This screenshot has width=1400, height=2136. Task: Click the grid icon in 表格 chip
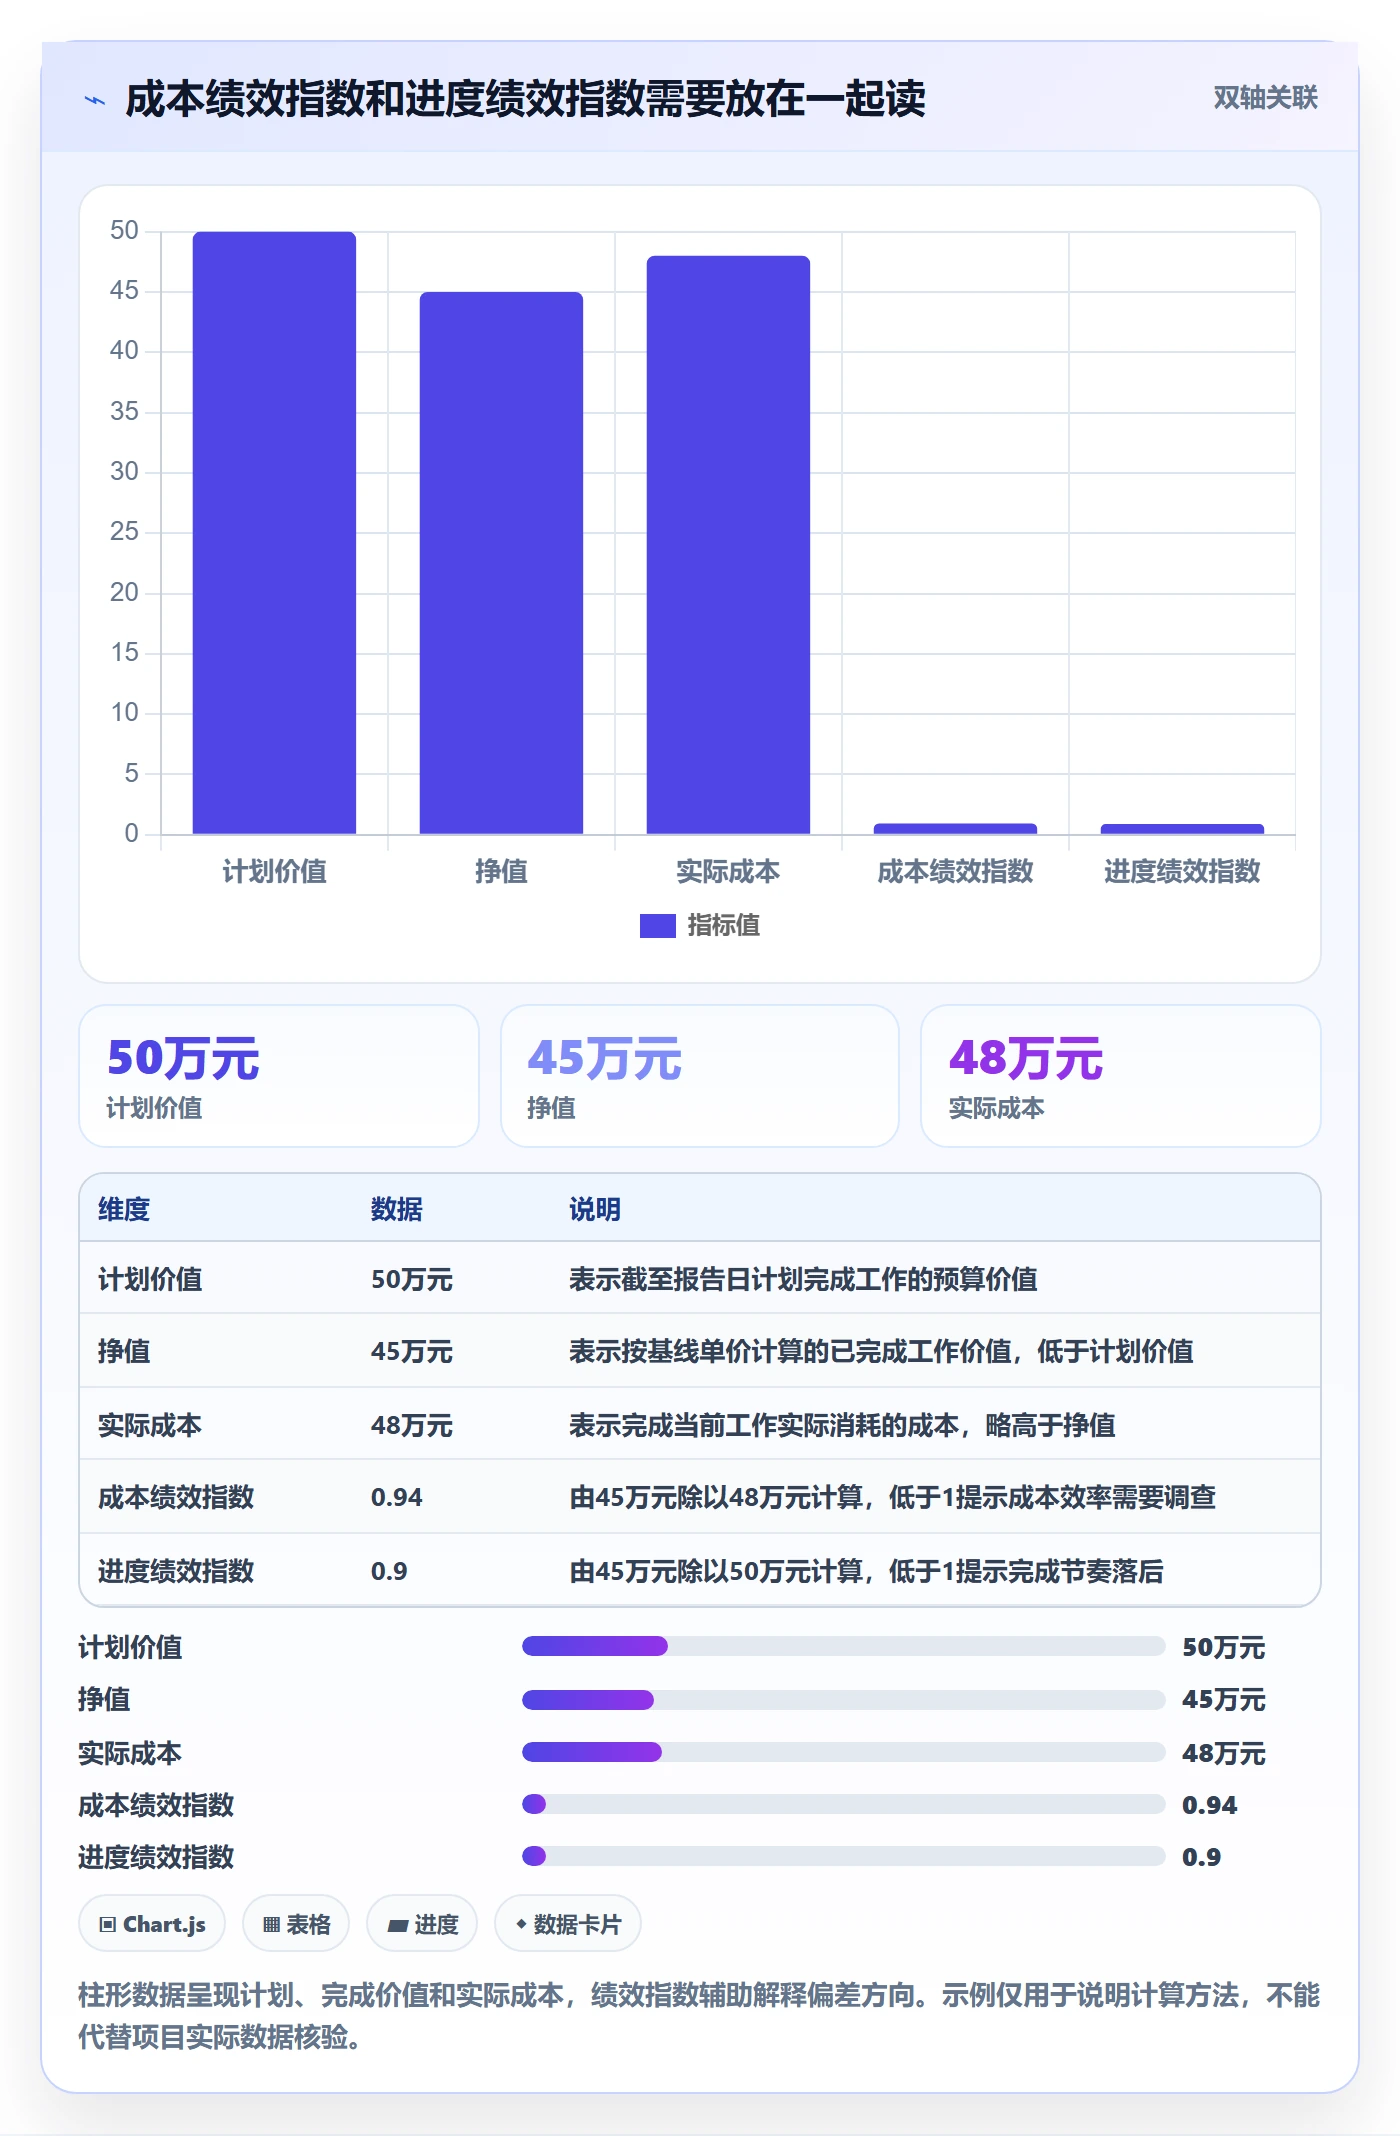pos(271,1924)
